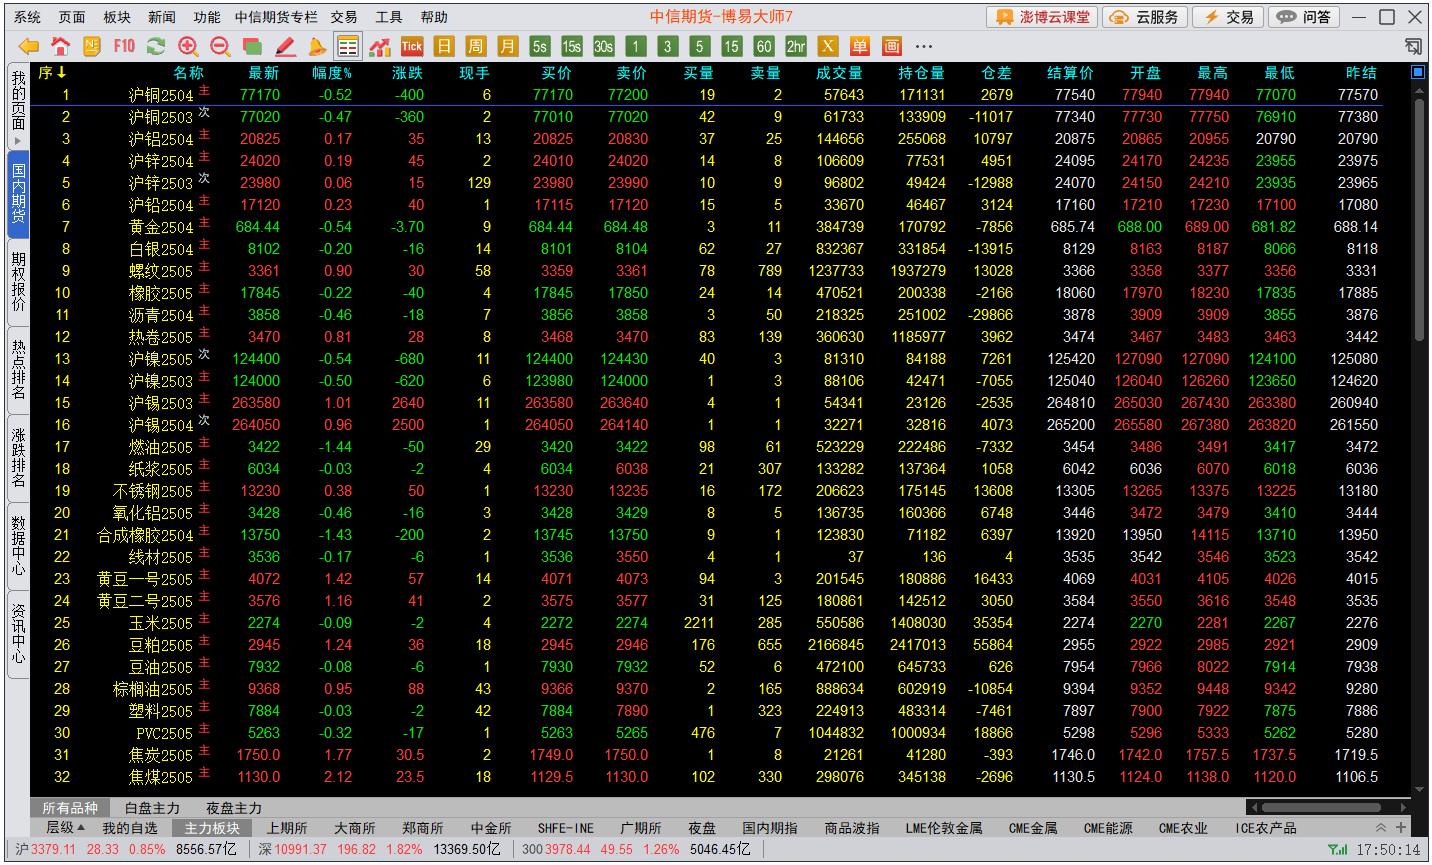Select the 5-minute chart period
The image size is (1432, 865).
pyautogui.click(x=700, y=46)
